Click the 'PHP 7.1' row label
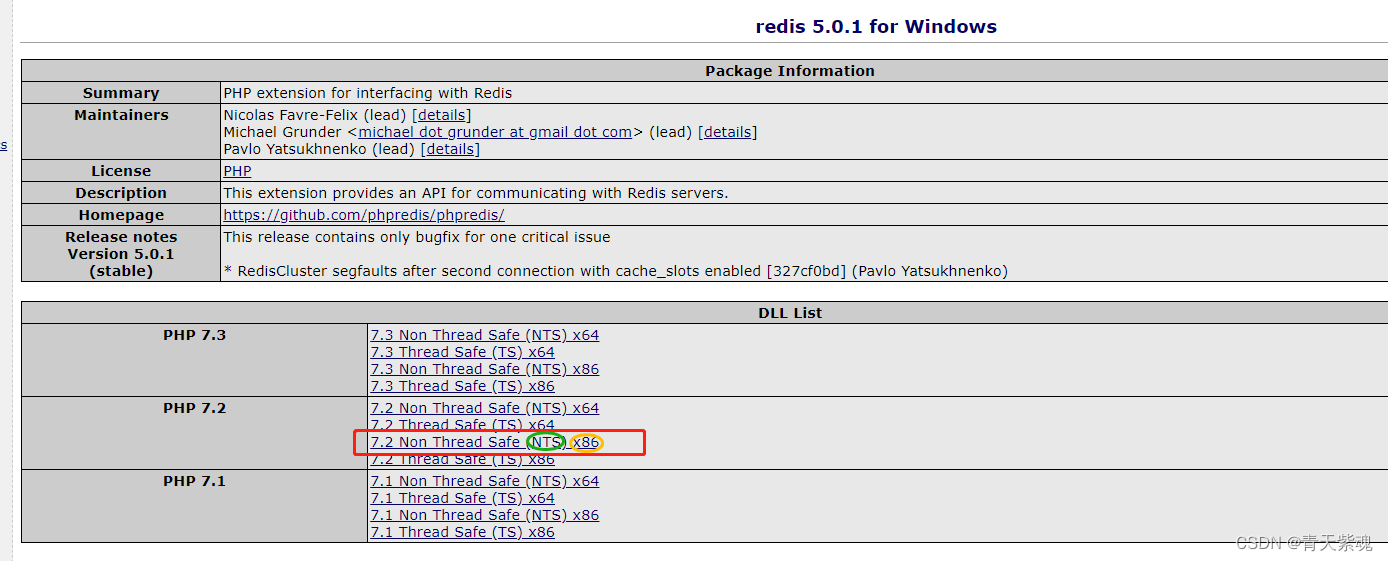The image size is (1388, 561). click(195, 481)
